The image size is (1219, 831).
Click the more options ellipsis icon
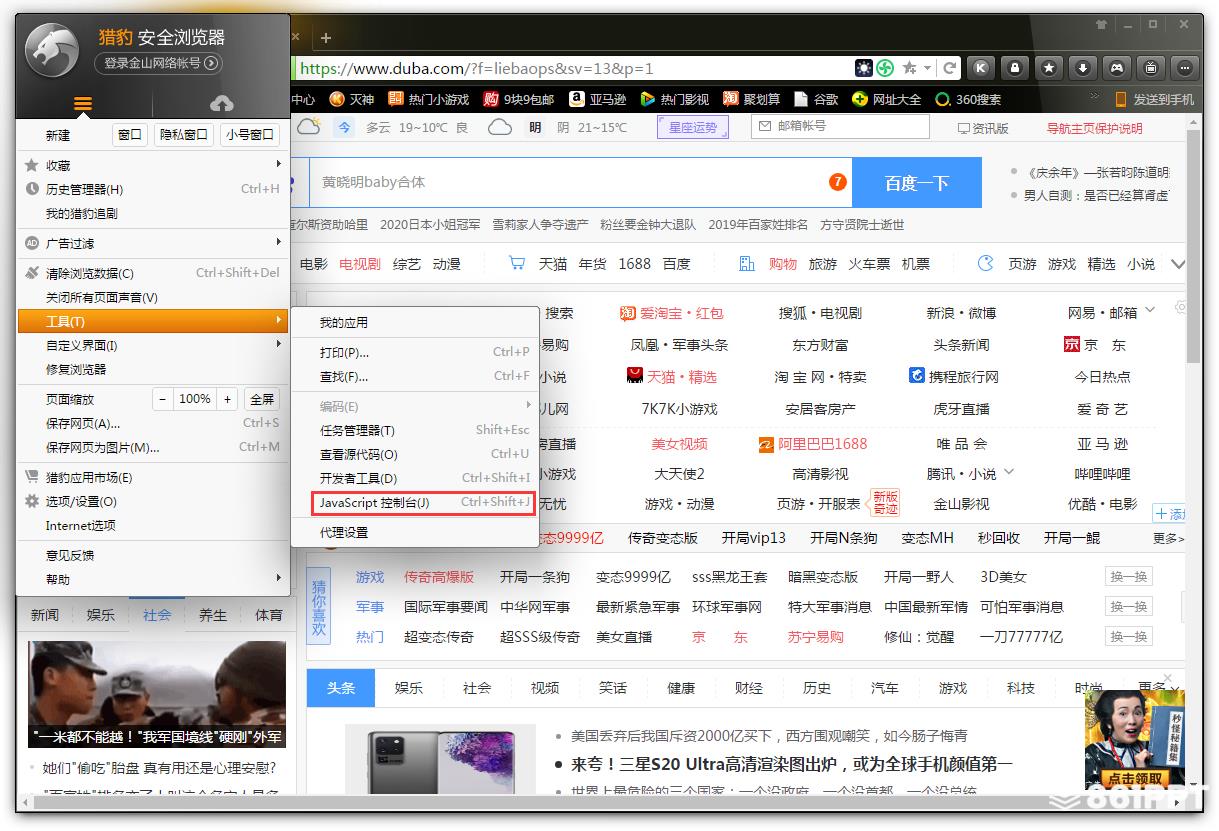click(1185, 68)
